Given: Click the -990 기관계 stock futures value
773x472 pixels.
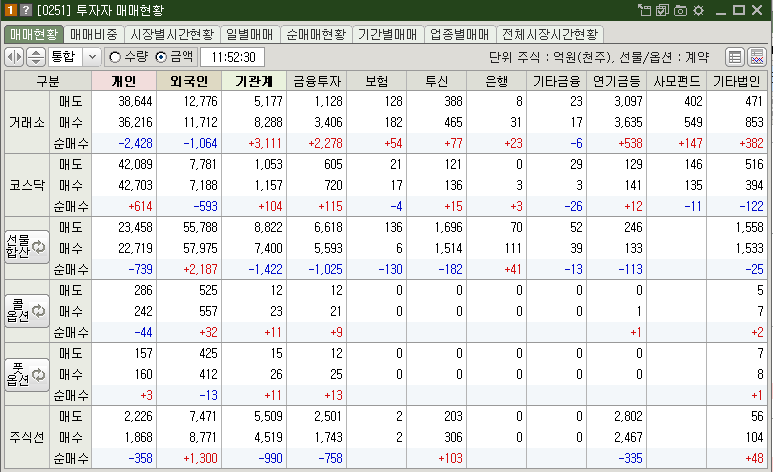Looking at the screenshot, I should coord(270,458).
